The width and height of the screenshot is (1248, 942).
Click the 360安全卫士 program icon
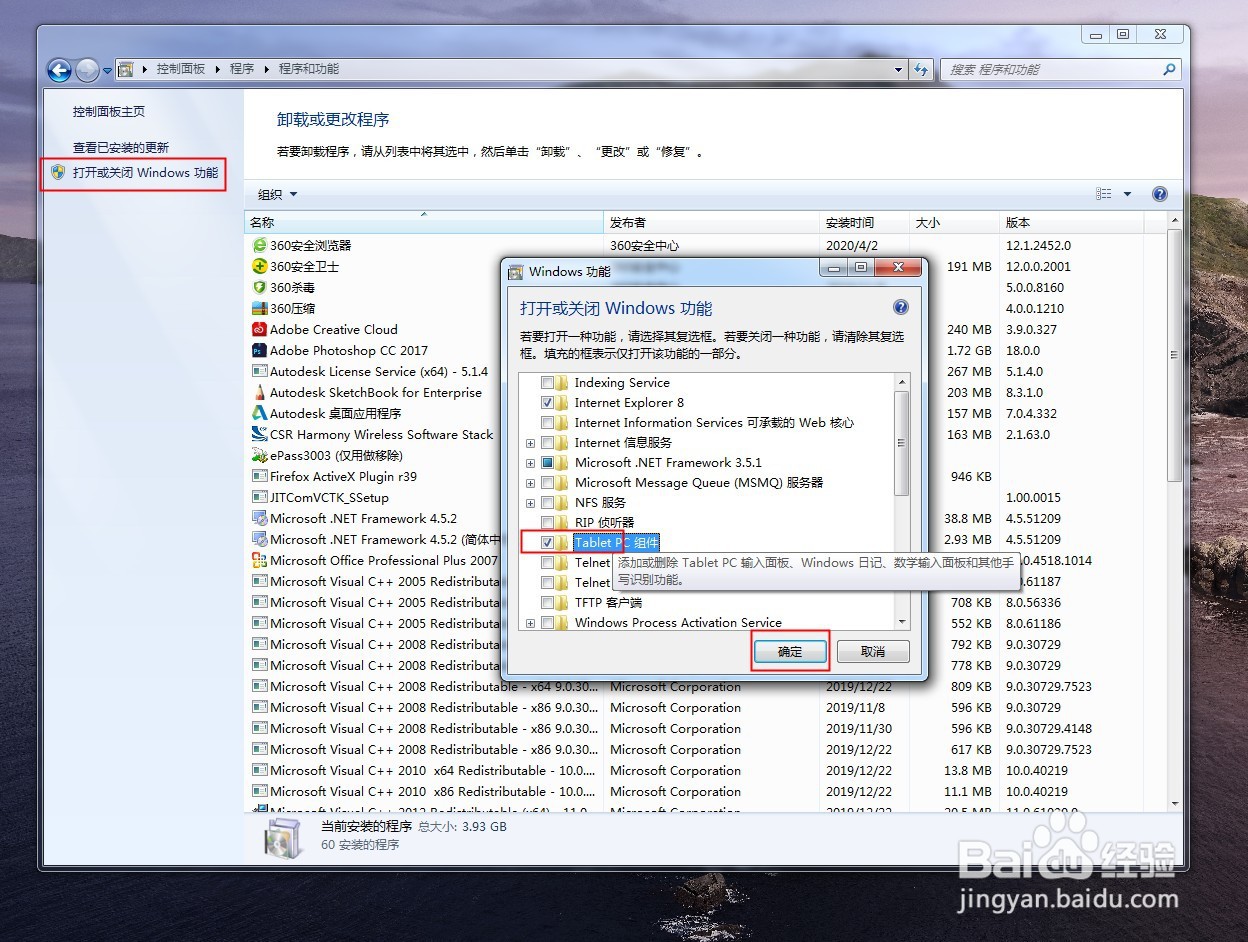260,266
